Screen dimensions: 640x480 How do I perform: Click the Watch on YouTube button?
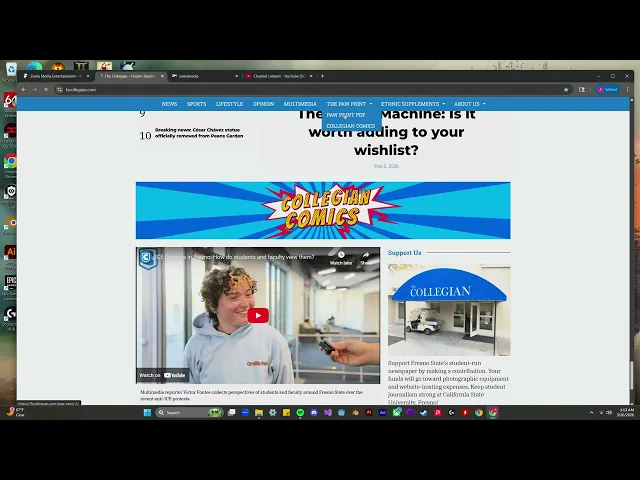[x=162, y=375]
